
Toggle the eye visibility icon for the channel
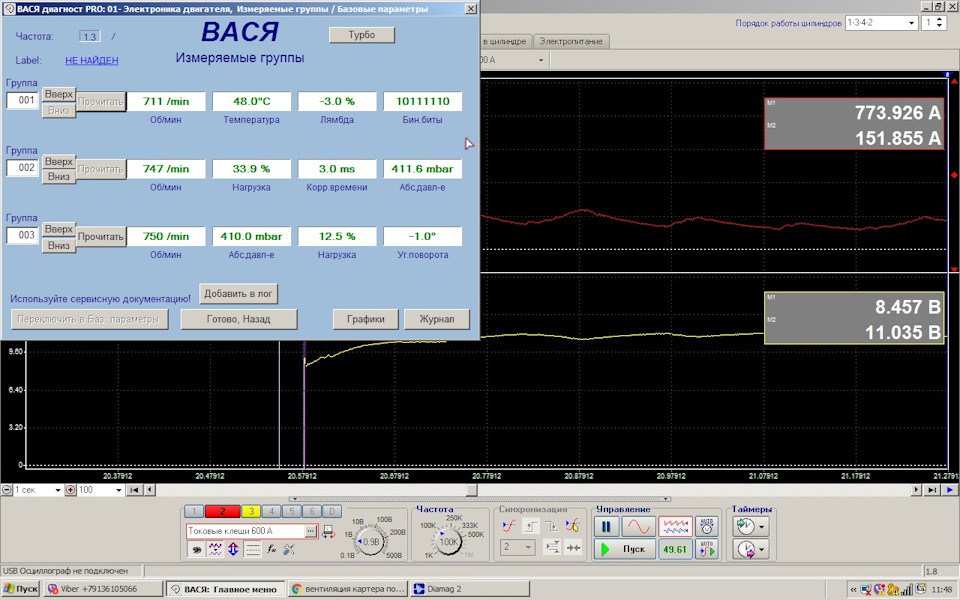[x=197, y=549]
